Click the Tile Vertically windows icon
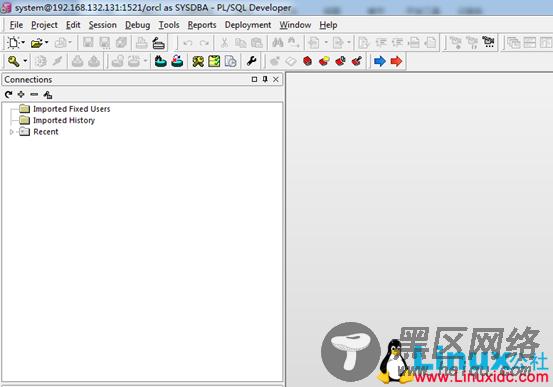The image size is (553, 387). [x=545, y=43]
